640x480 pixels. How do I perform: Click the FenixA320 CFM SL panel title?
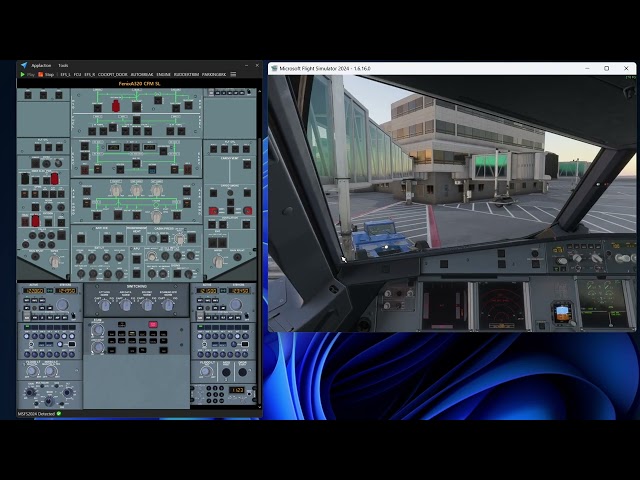click(139, 84)
